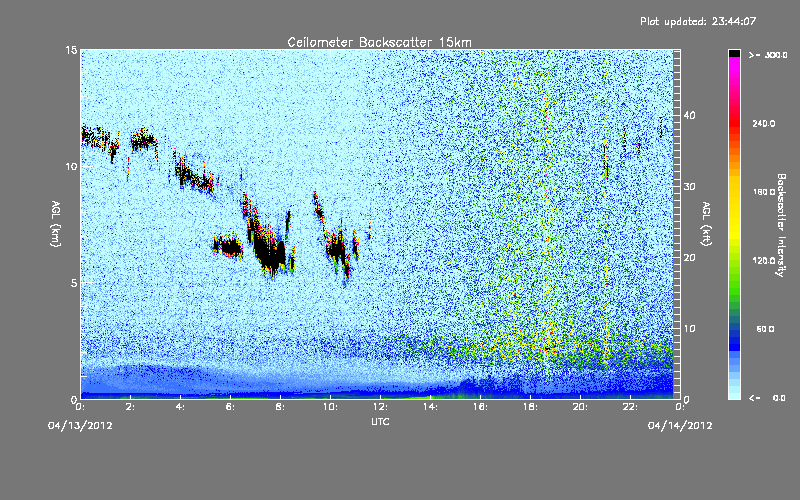
Task: Click the '120.0' colorbar value
Action: [764, 261]
